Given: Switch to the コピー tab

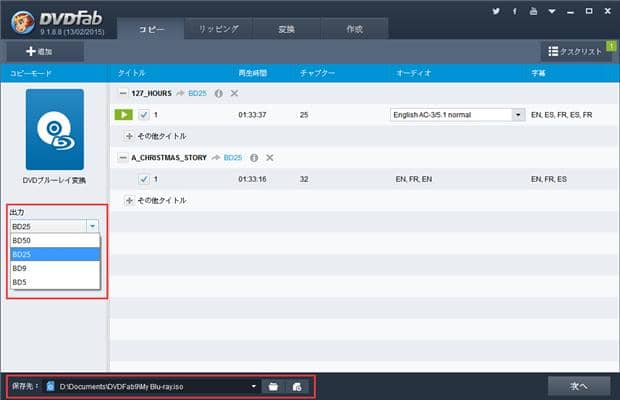Looking at the screenshot, I should pos(151,29).
